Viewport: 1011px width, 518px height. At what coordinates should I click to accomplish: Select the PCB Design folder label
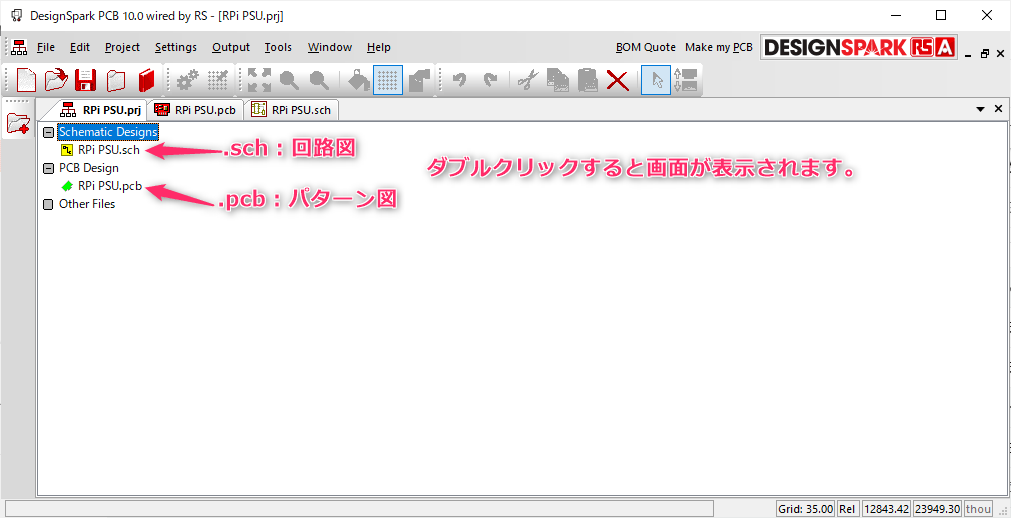click(x=89, y=168)
